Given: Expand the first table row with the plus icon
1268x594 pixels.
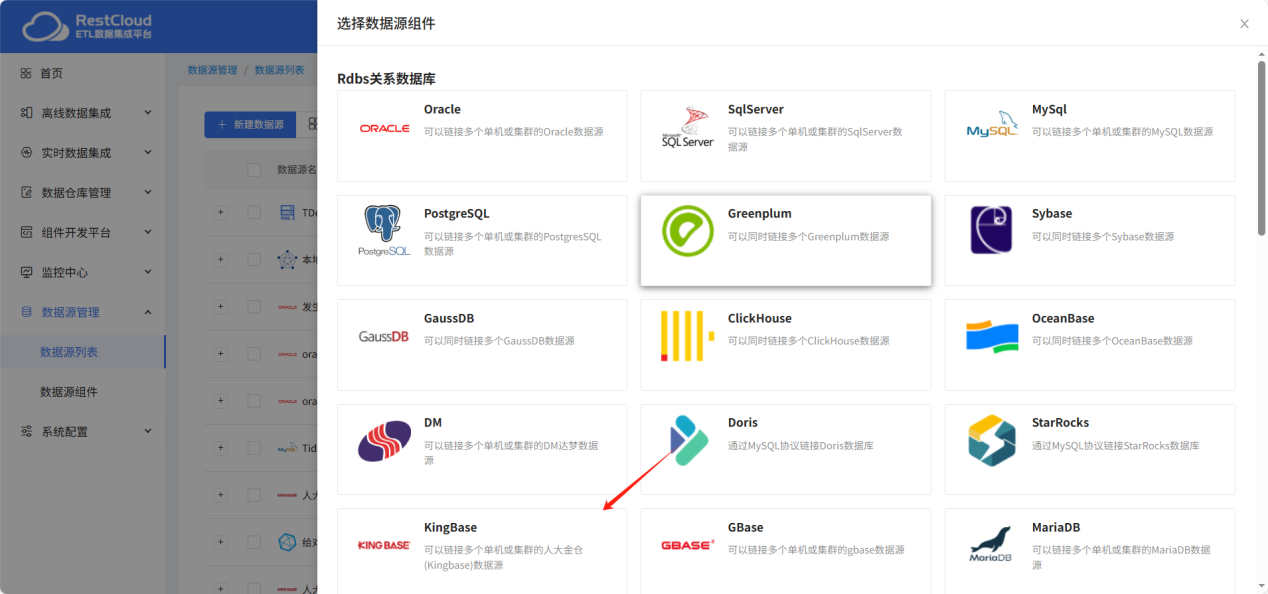Looking at the screenshot, I should tap(220, 212).
